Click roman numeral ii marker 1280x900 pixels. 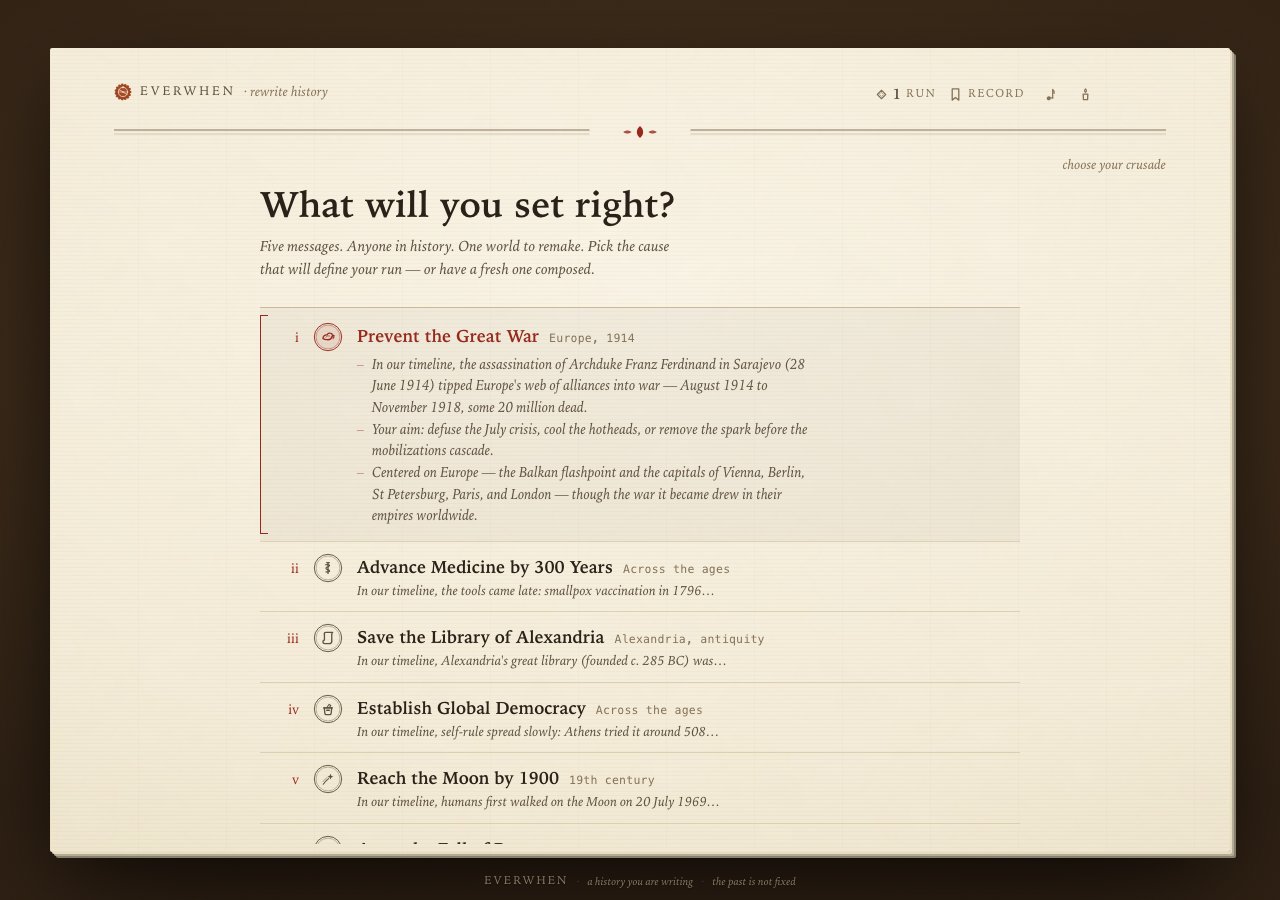(x=295, y=569)
